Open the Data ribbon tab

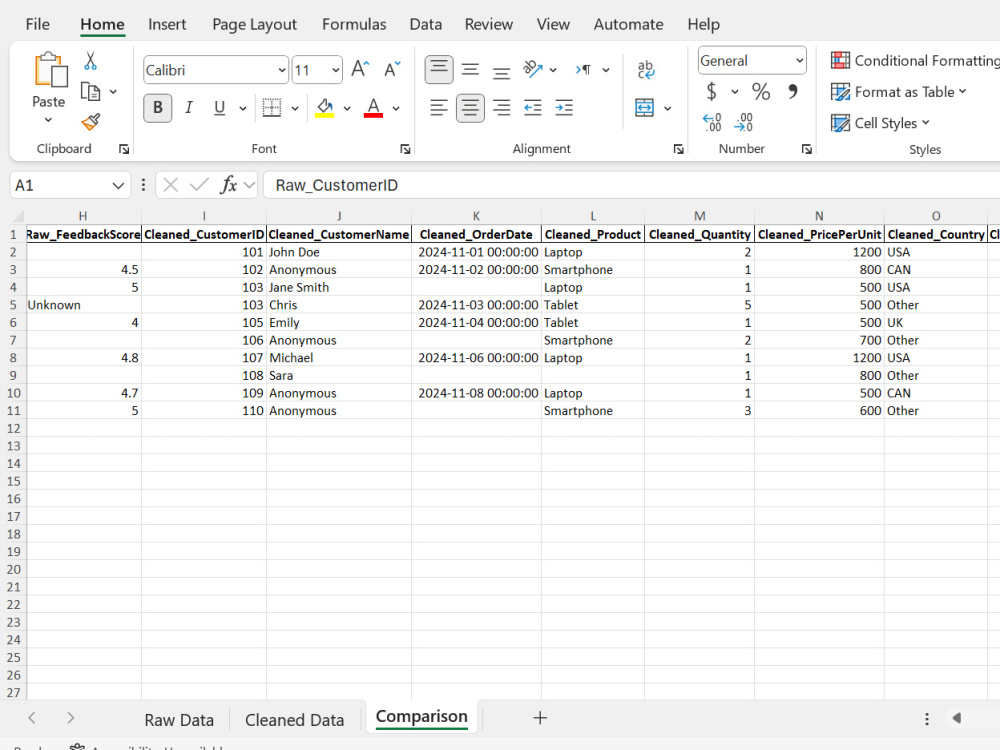(425, 24)
